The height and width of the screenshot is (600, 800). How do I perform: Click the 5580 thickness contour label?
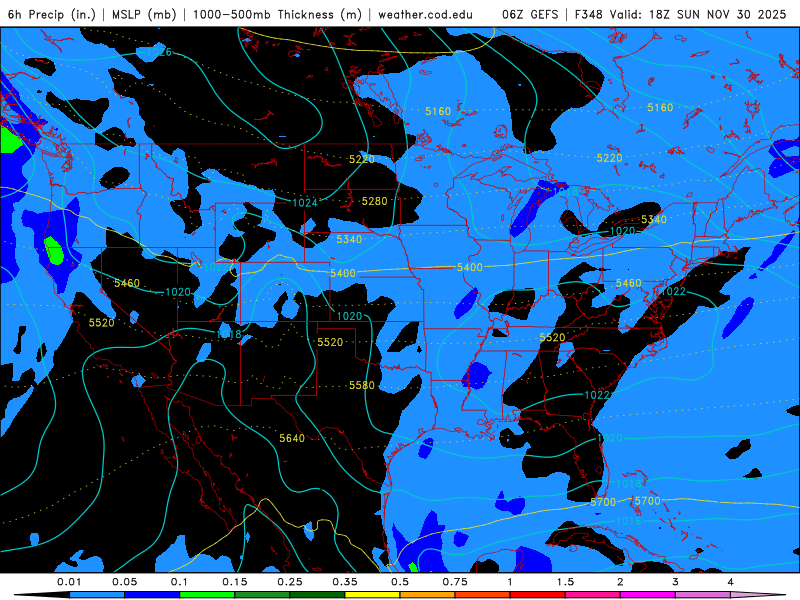362,385
